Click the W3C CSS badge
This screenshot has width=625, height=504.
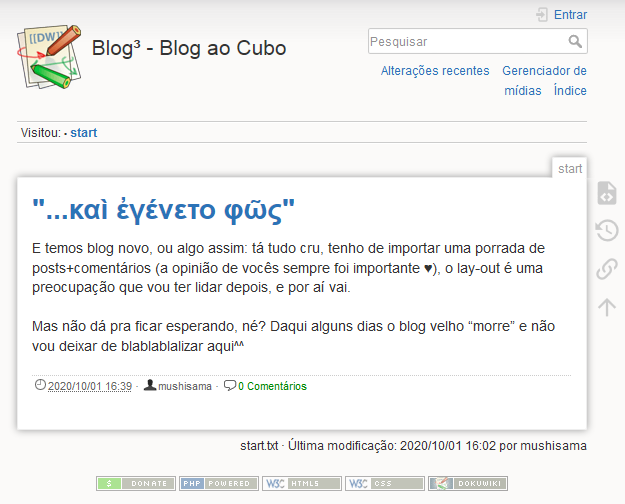pos(385,483)
